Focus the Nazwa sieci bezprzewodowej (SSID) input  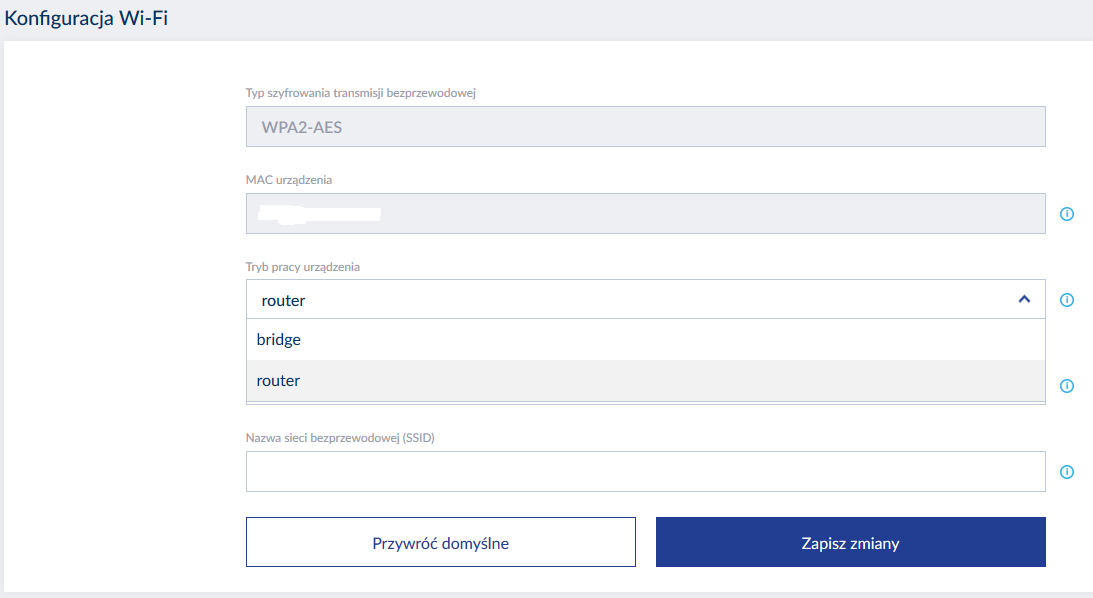click(645, 472)
